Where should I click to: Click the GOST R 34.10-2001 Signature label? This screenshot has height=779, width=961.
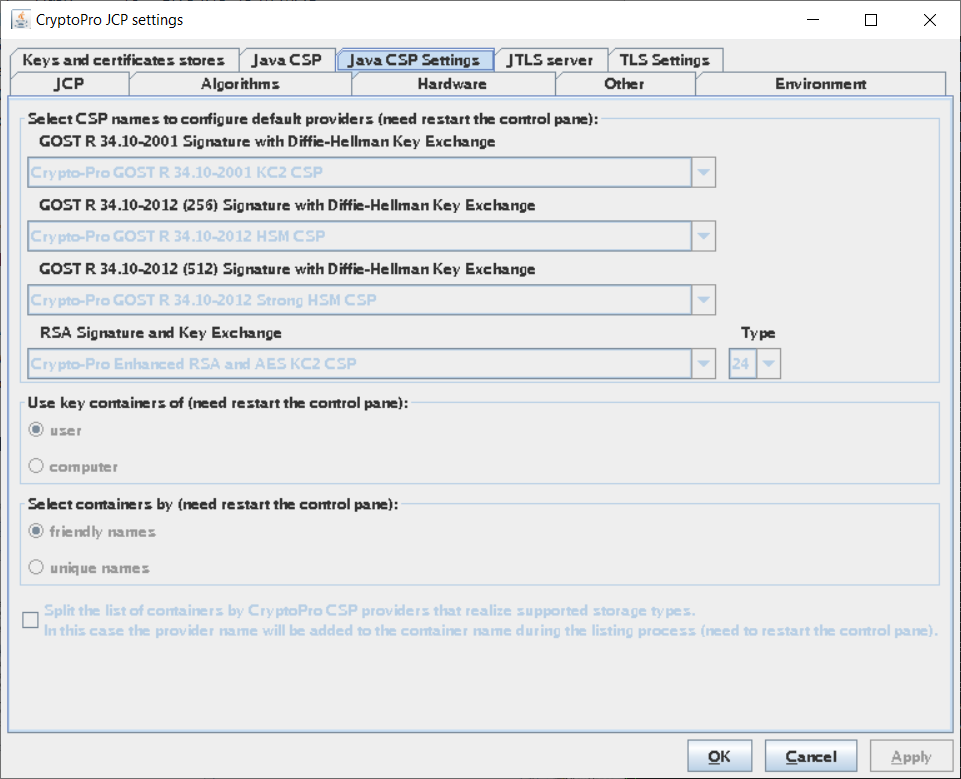267,142
